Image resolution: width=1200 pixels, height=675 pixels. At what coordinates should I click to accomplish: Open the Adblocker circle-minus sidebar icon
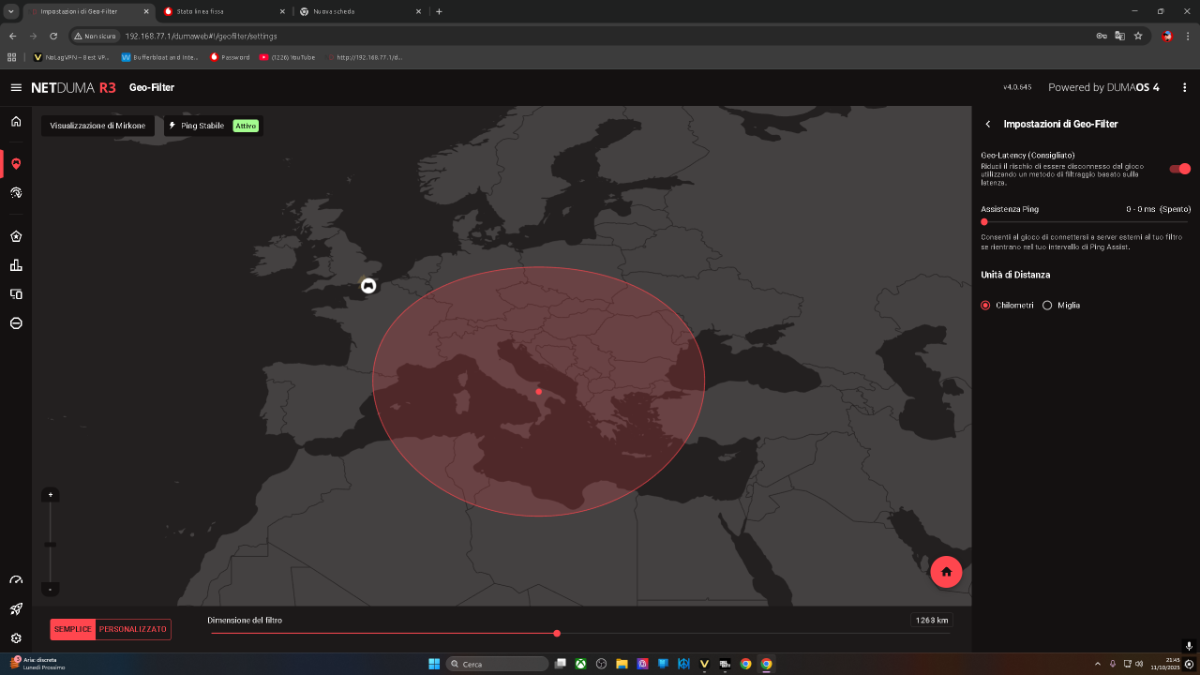click(x=16, y=323)
